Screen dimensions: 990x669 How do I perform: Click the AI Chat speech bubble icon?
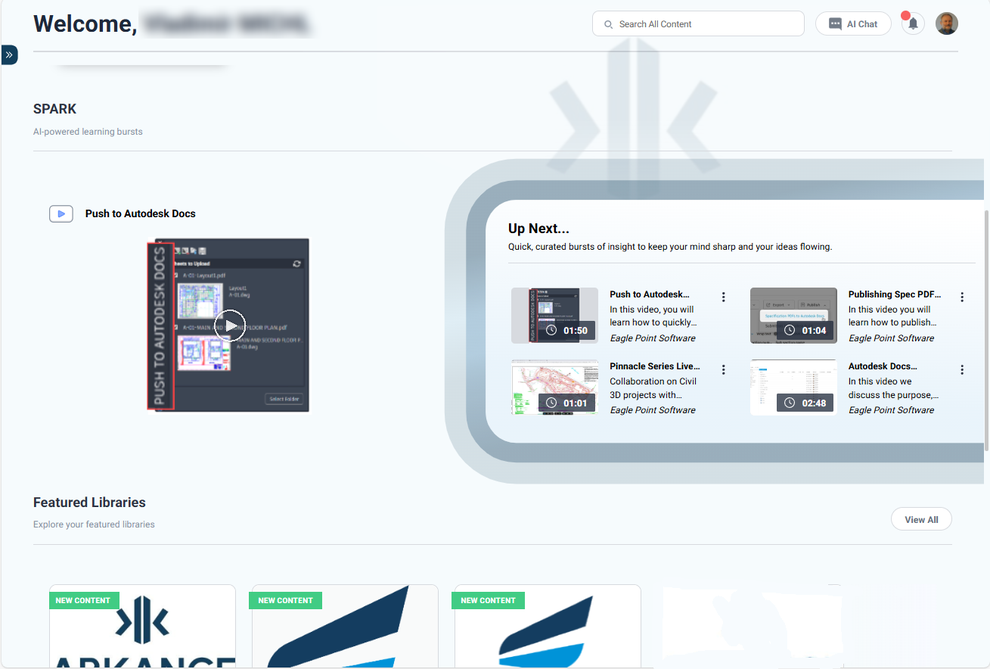tap(835, 24)
